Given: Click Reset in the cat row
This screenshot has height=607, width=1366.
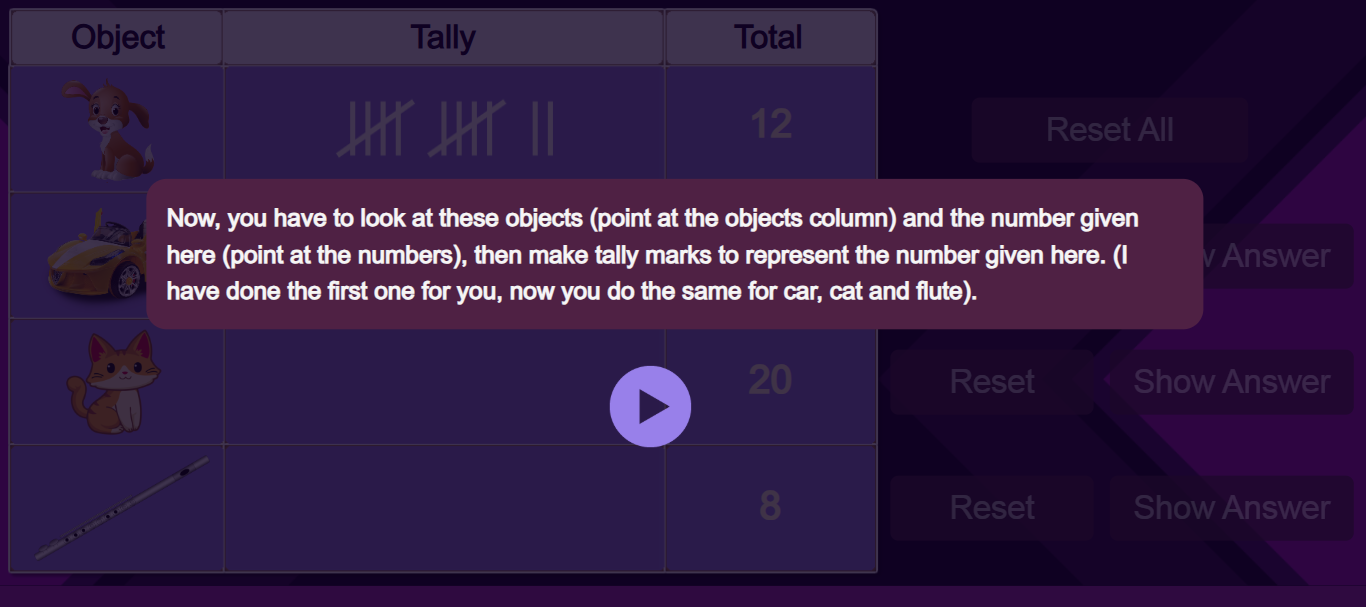Looking at the screenshot, I should pyautogui.click(x=992, y=382).
